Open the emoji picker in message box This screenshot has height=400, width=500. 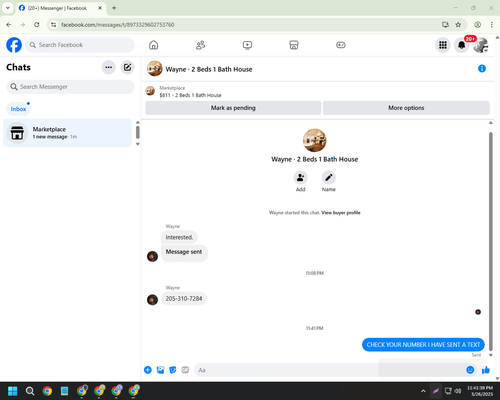(x=470, y=370)
